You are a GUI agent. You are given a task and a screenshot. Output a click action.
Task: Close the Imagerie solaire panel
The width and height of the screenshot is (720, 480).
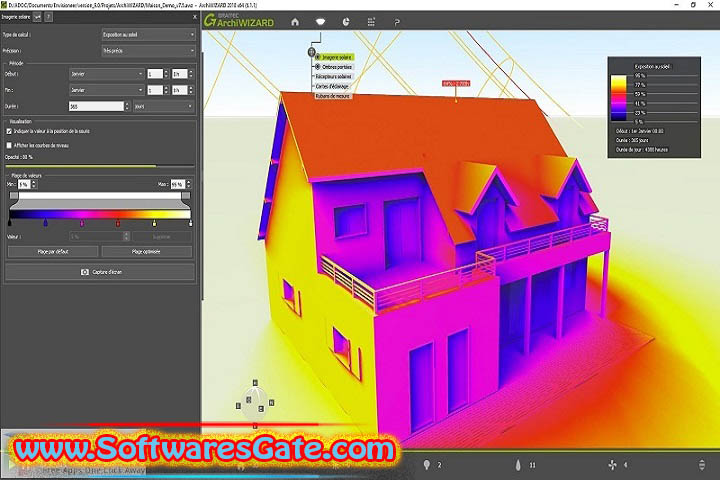(195, 17)
